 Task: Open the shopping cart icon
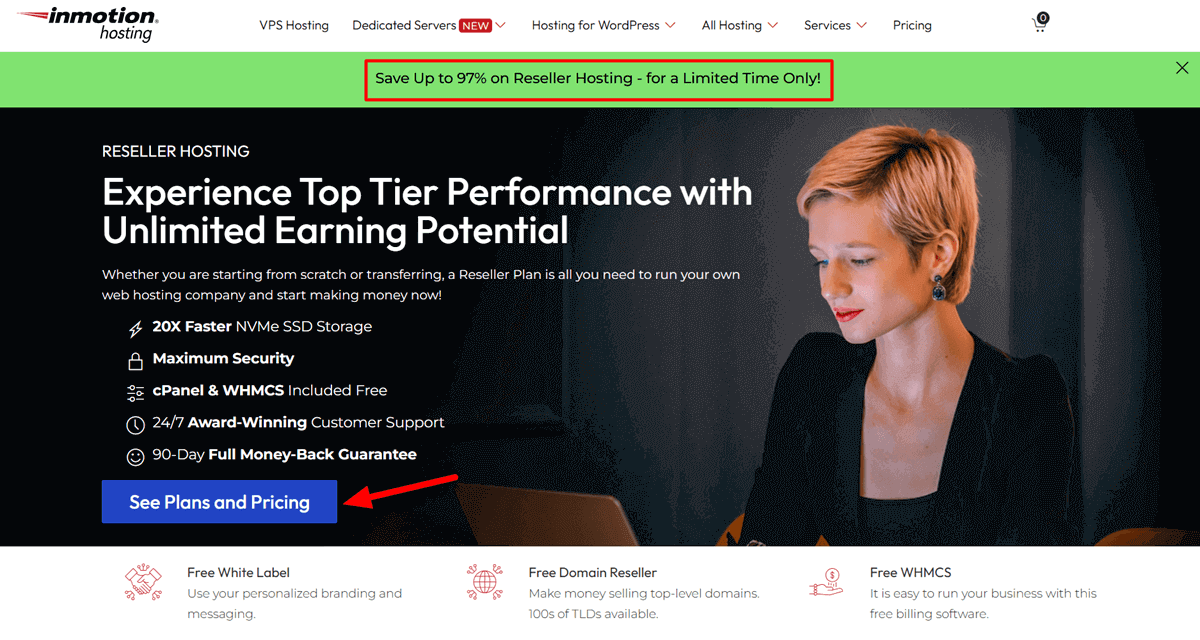(1040, 24)
